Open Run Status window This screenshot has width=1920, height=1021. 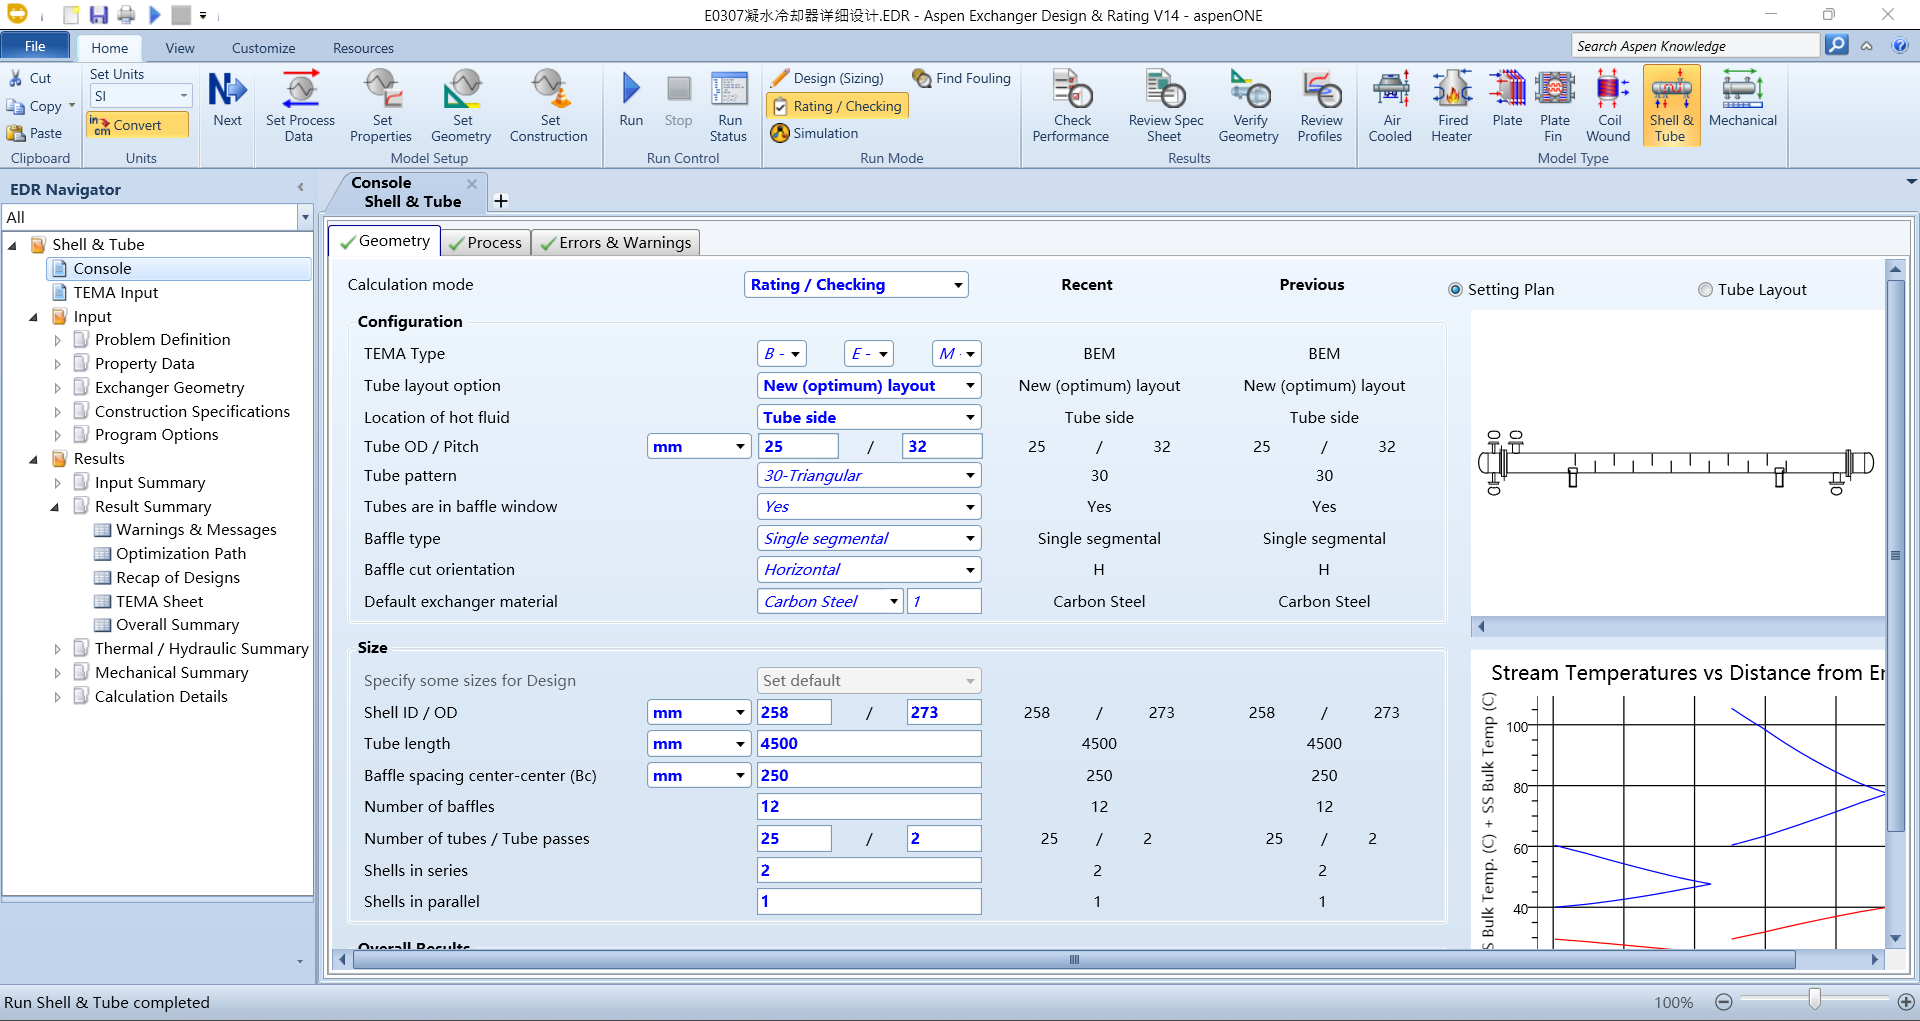click(x=729, y=106)
